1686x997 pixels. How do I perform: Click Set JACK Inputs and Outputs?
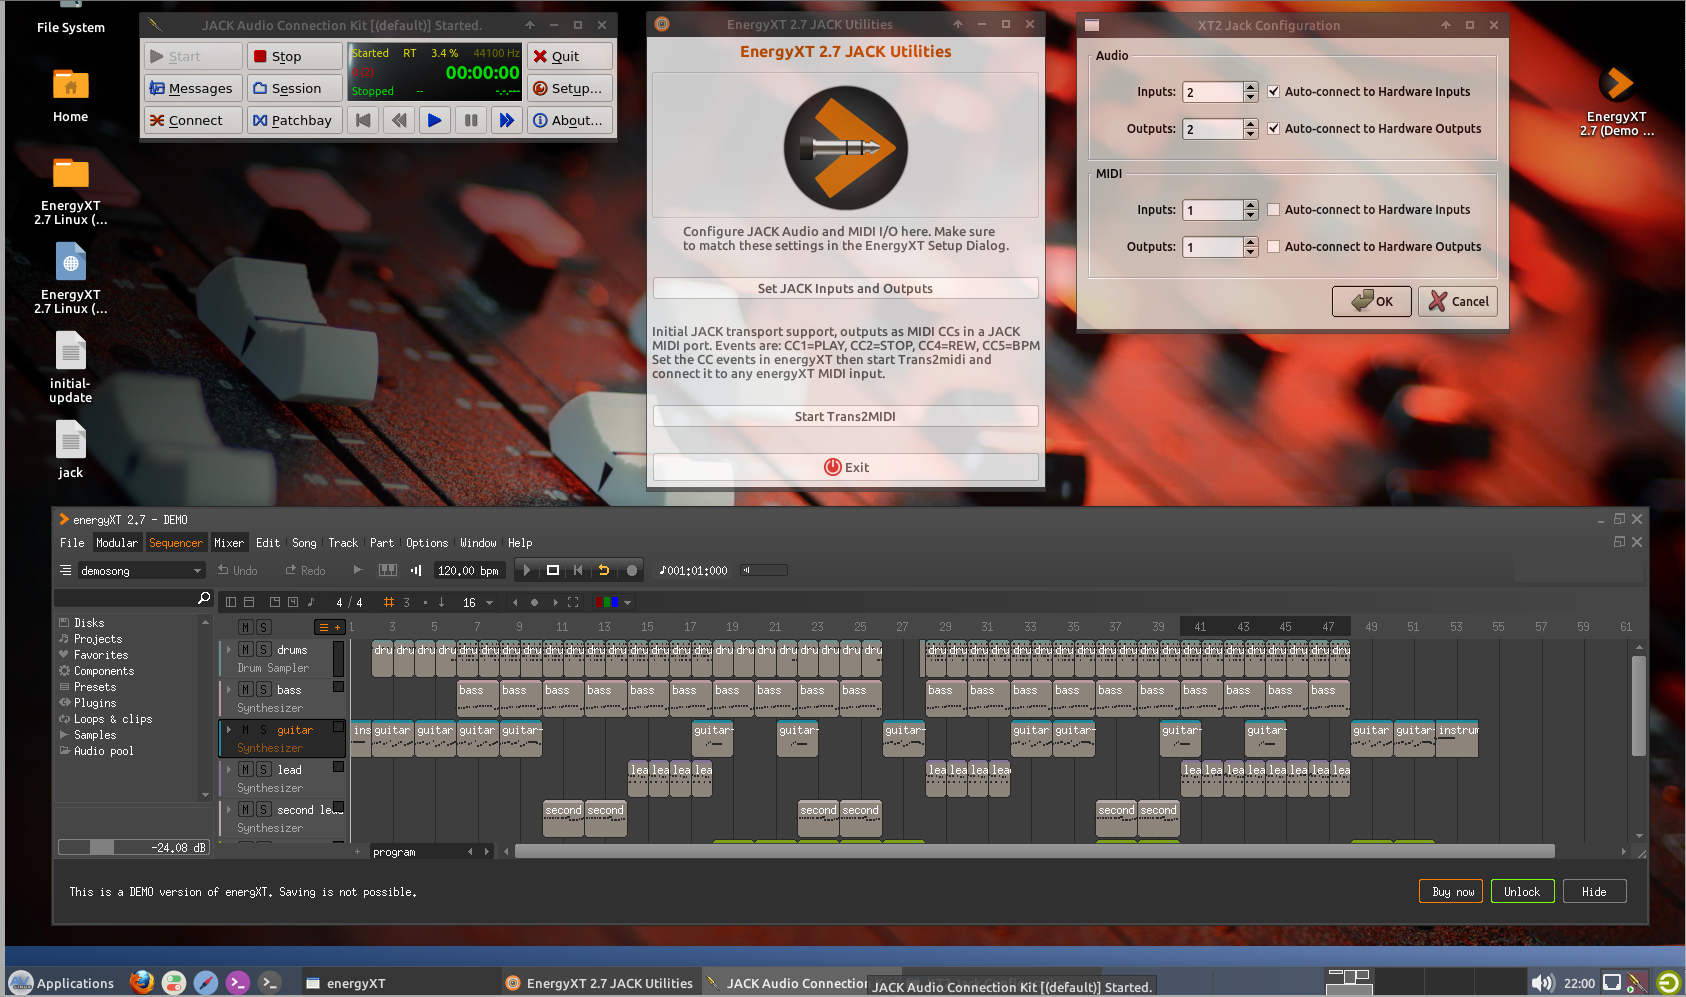coord(845,288)
